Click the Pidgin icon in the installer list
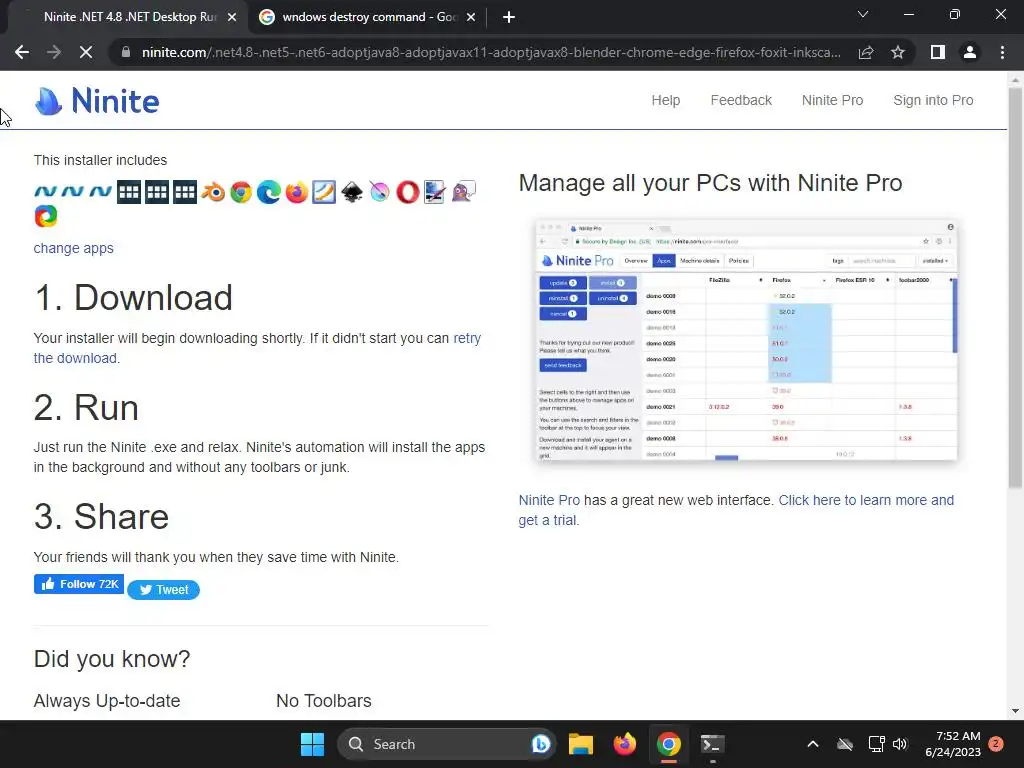 [463, 192]
